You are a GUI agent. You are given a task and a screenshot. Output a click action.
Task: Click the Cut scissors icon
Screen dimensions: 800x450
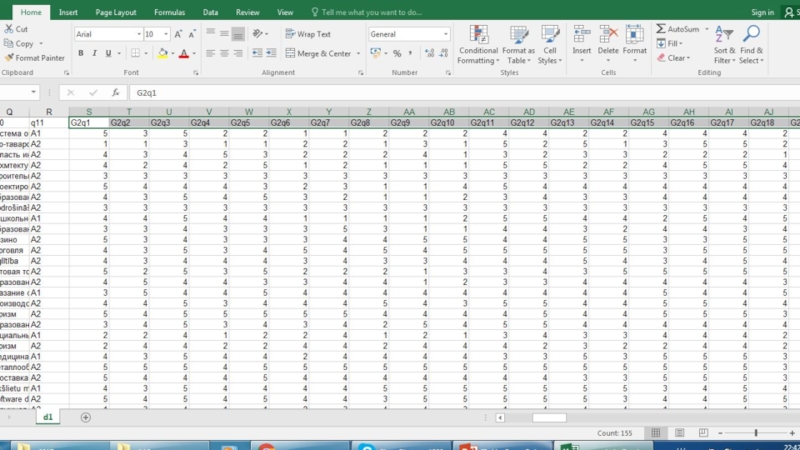[x=8, y=29]
